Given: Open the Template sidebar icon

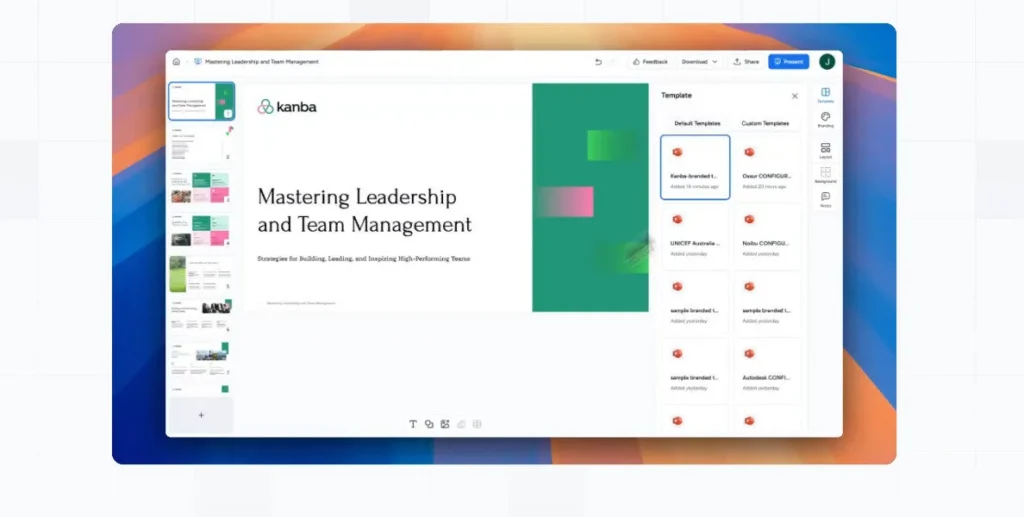Looking at the screenshot, I should coord(825,95).
